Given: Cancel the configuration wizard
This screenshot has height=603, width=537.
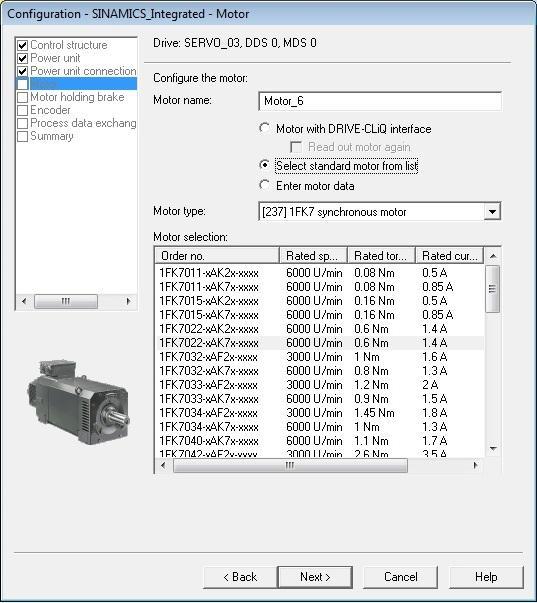Looking at the screenshot, I should pyautogui.click(x=400, y=577).
